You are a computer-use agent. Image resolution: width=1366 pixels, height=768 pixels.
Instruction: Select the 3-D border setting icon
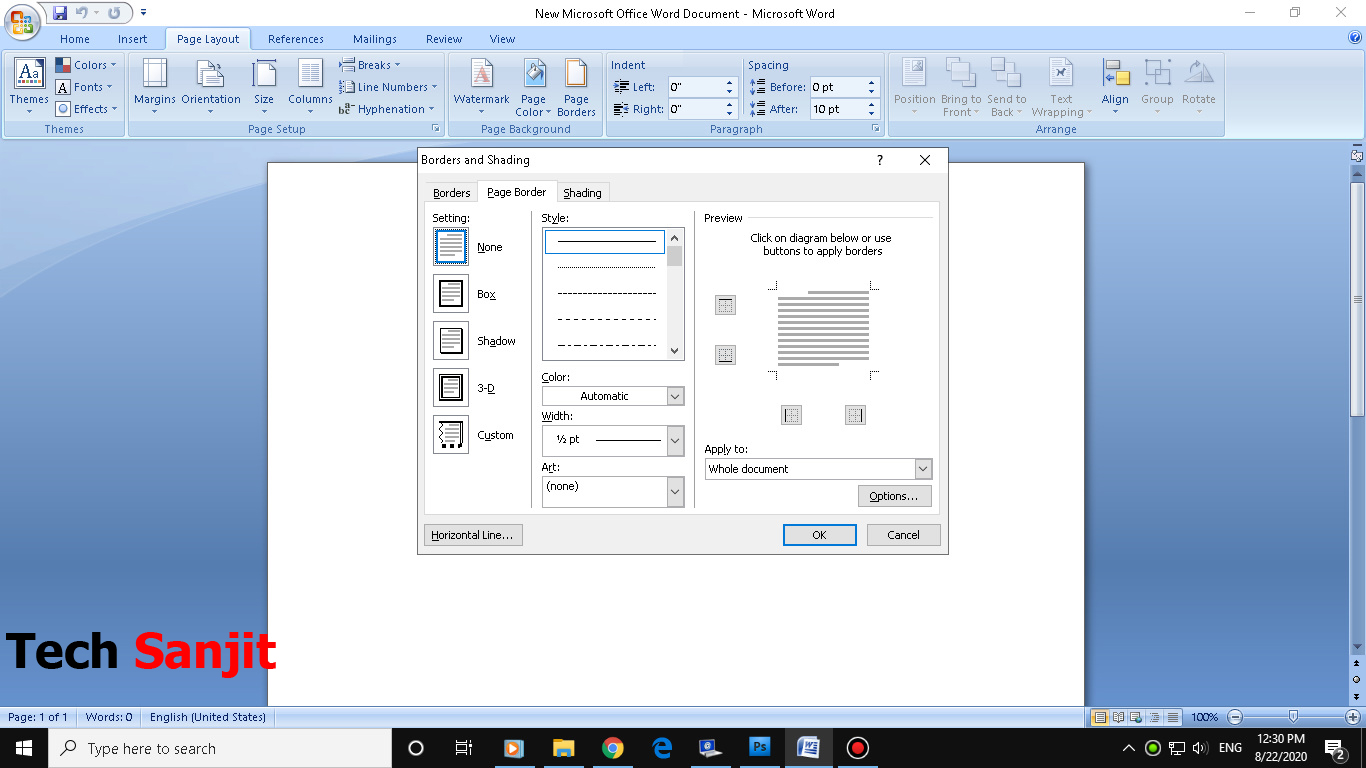tap(450, 388)
